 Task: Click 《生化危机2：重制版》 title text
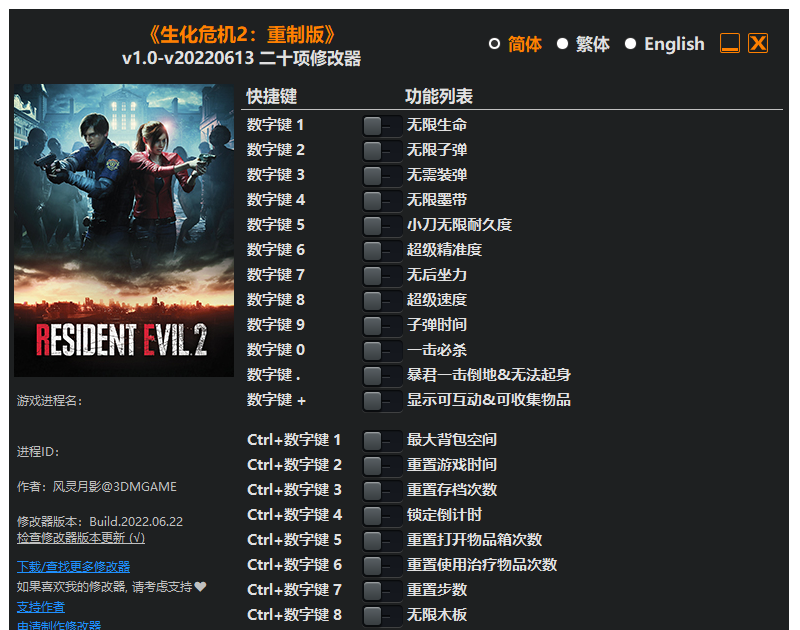point(242,35)
